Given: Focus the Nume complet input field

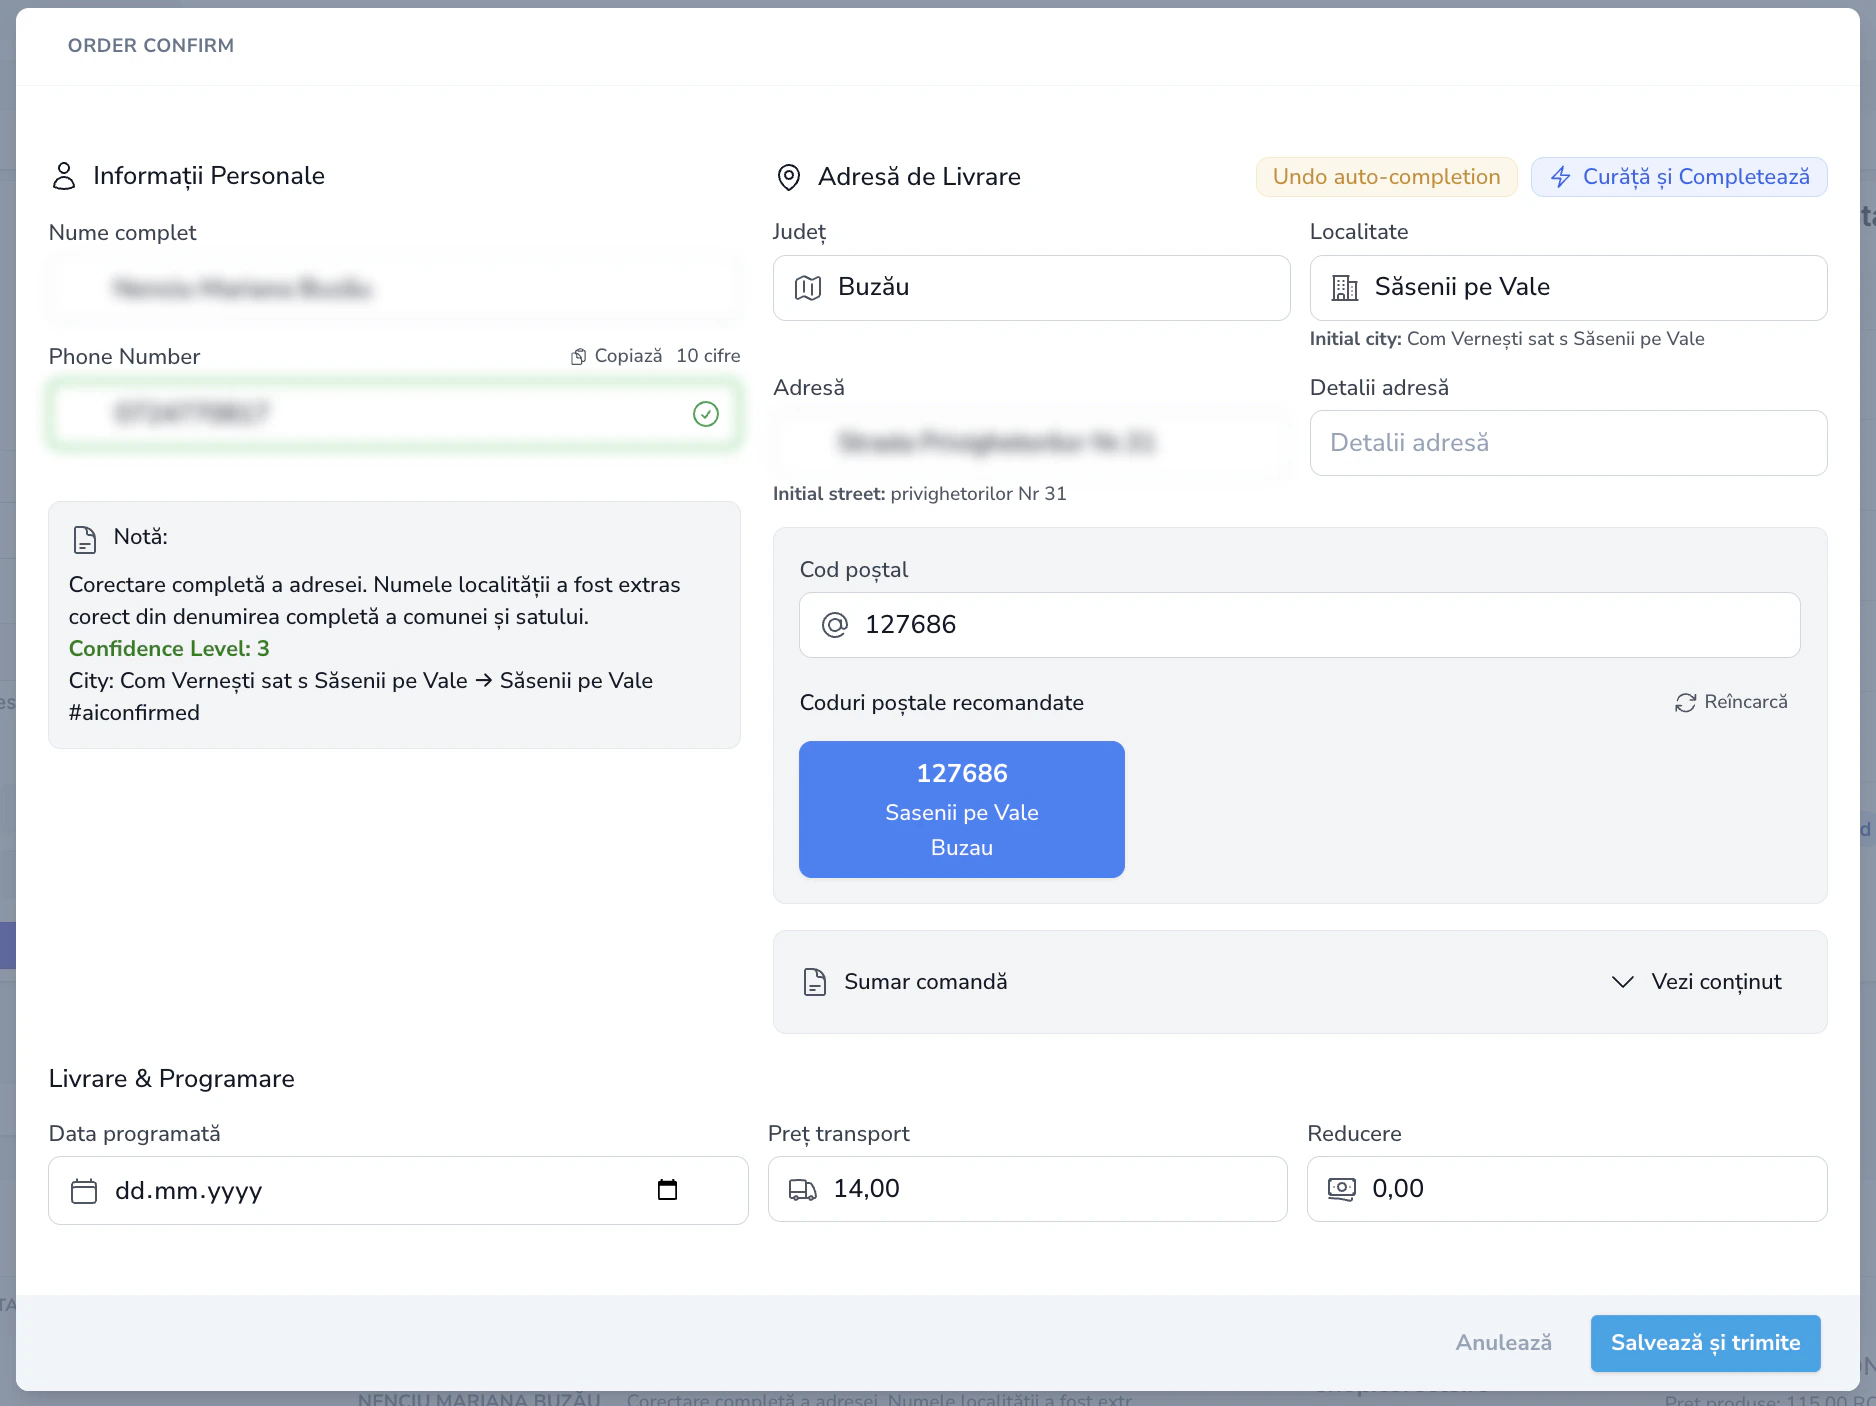Looking at the screenshot, I should pyautogui.click(x=394, y=289).
